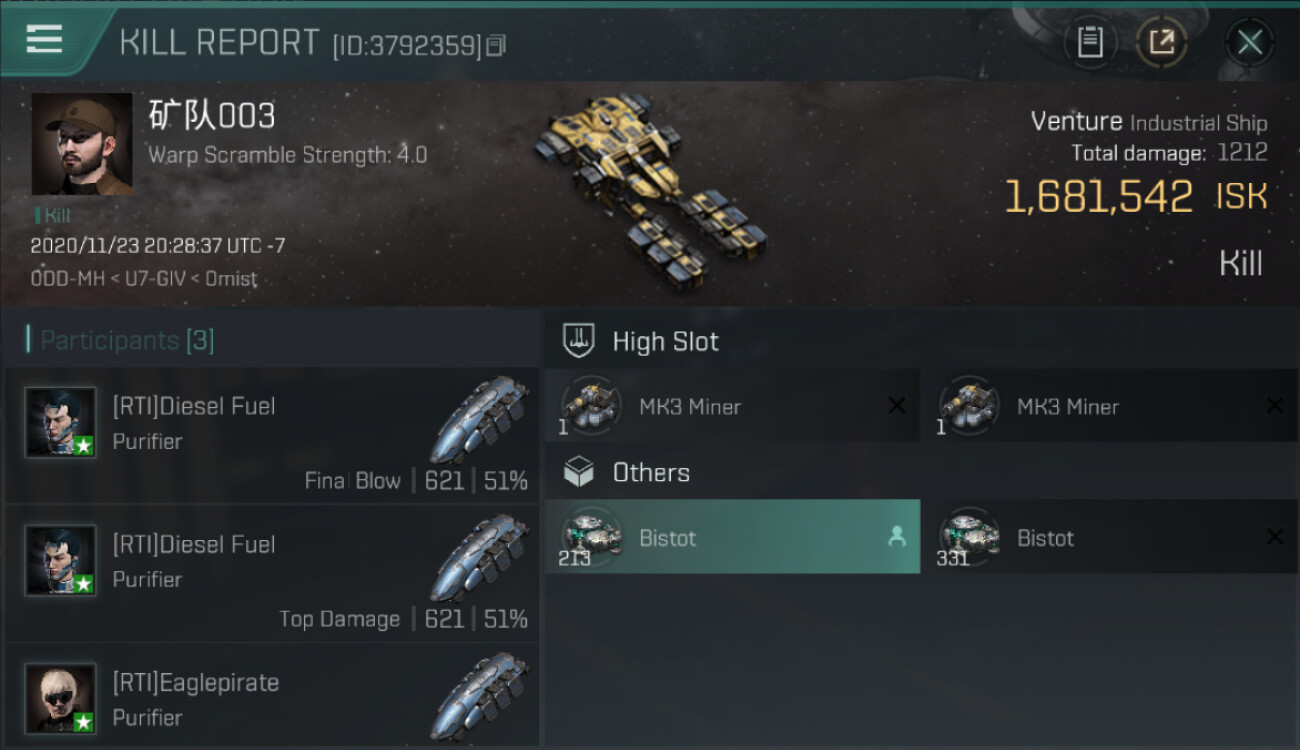The height and width of the screenshot is (750, 1300).
Task: Open the hamburger menu
Action: point(44,40)
